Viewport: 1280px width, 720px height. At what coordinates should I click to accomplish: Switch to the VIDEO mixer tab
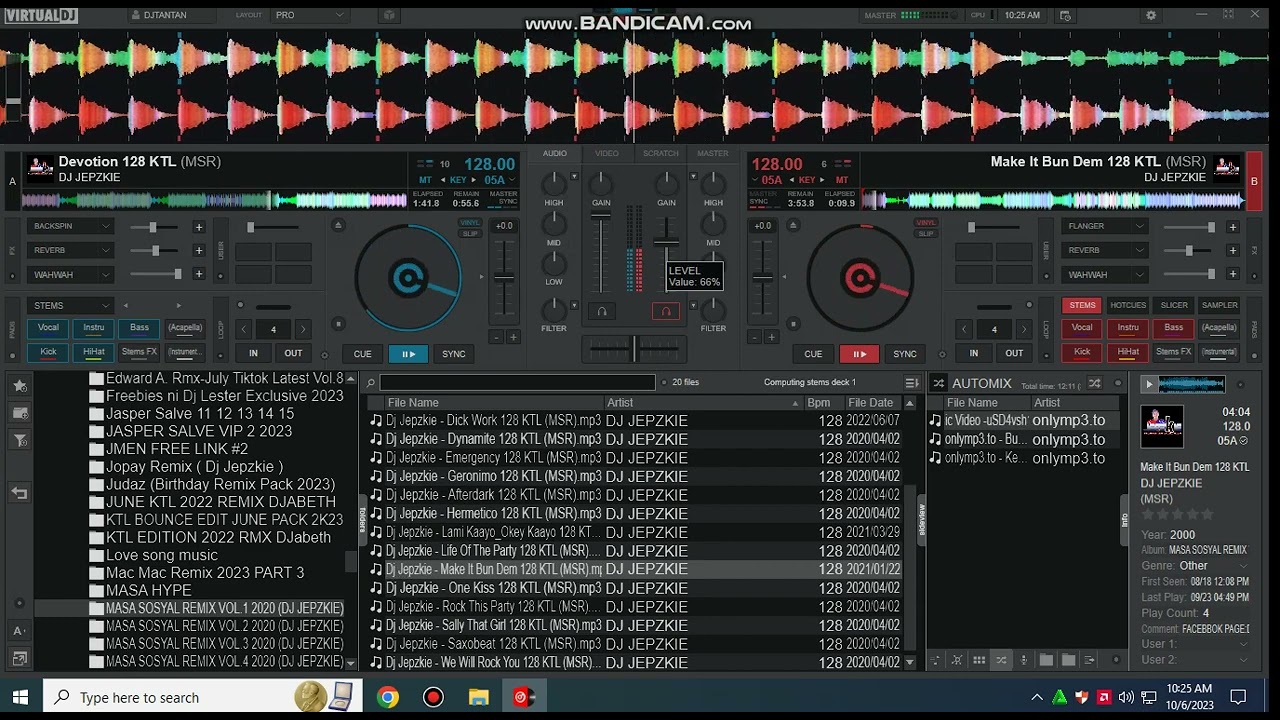(x=607, y=154)
